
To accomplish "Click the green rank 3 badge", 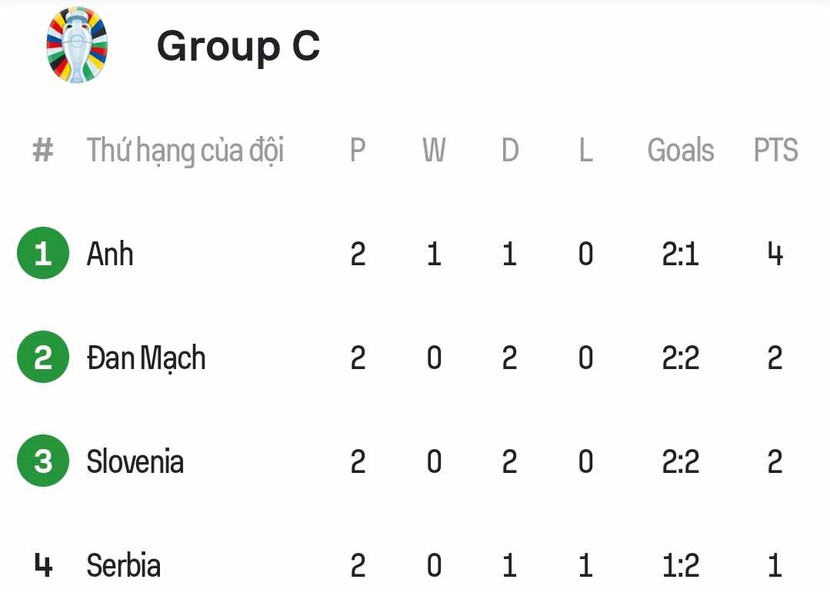I will point(42,462).
